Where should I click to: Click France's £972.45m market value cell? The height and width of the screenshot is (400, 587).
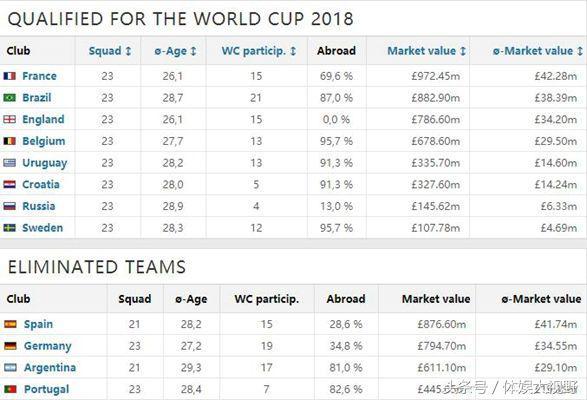coord(436,76)
